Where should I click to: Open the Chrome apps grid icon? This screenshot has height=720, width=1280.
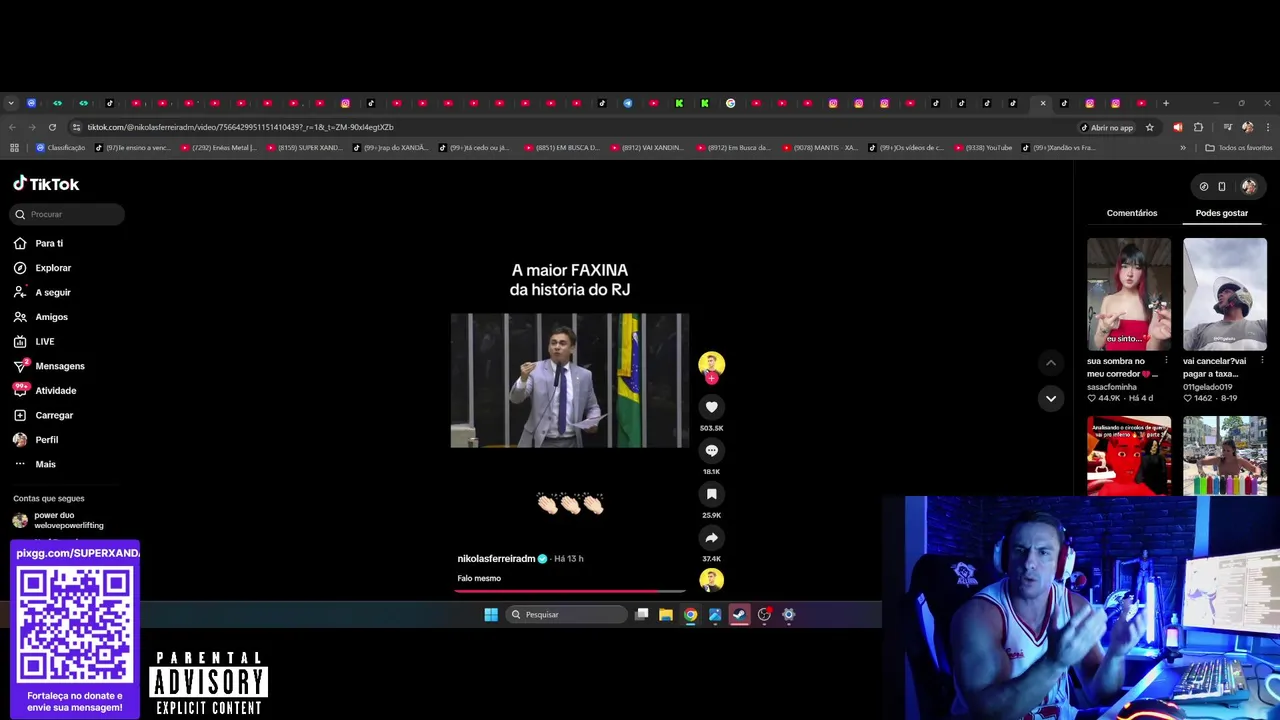(14, 148)
